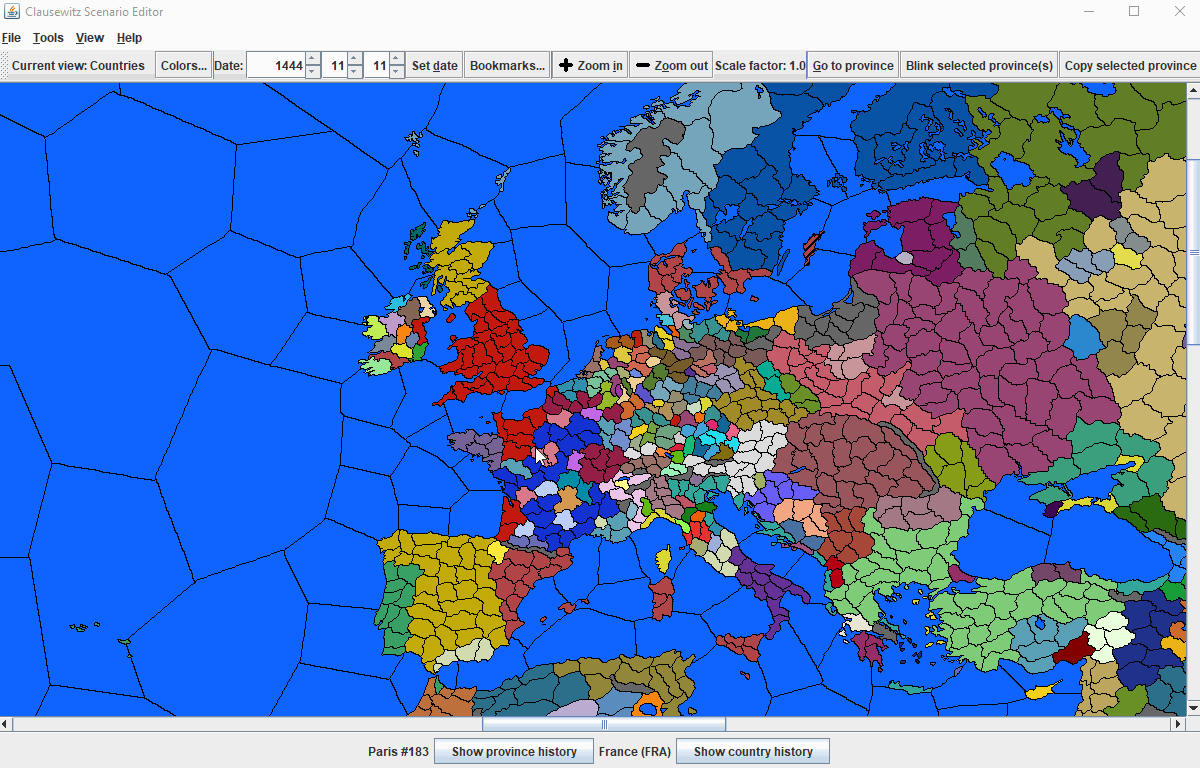Image resolution: width=1200 pixels, height=768 pixels.
Task: Click the Copy selected province button
Action: (x=1130, y=66)
